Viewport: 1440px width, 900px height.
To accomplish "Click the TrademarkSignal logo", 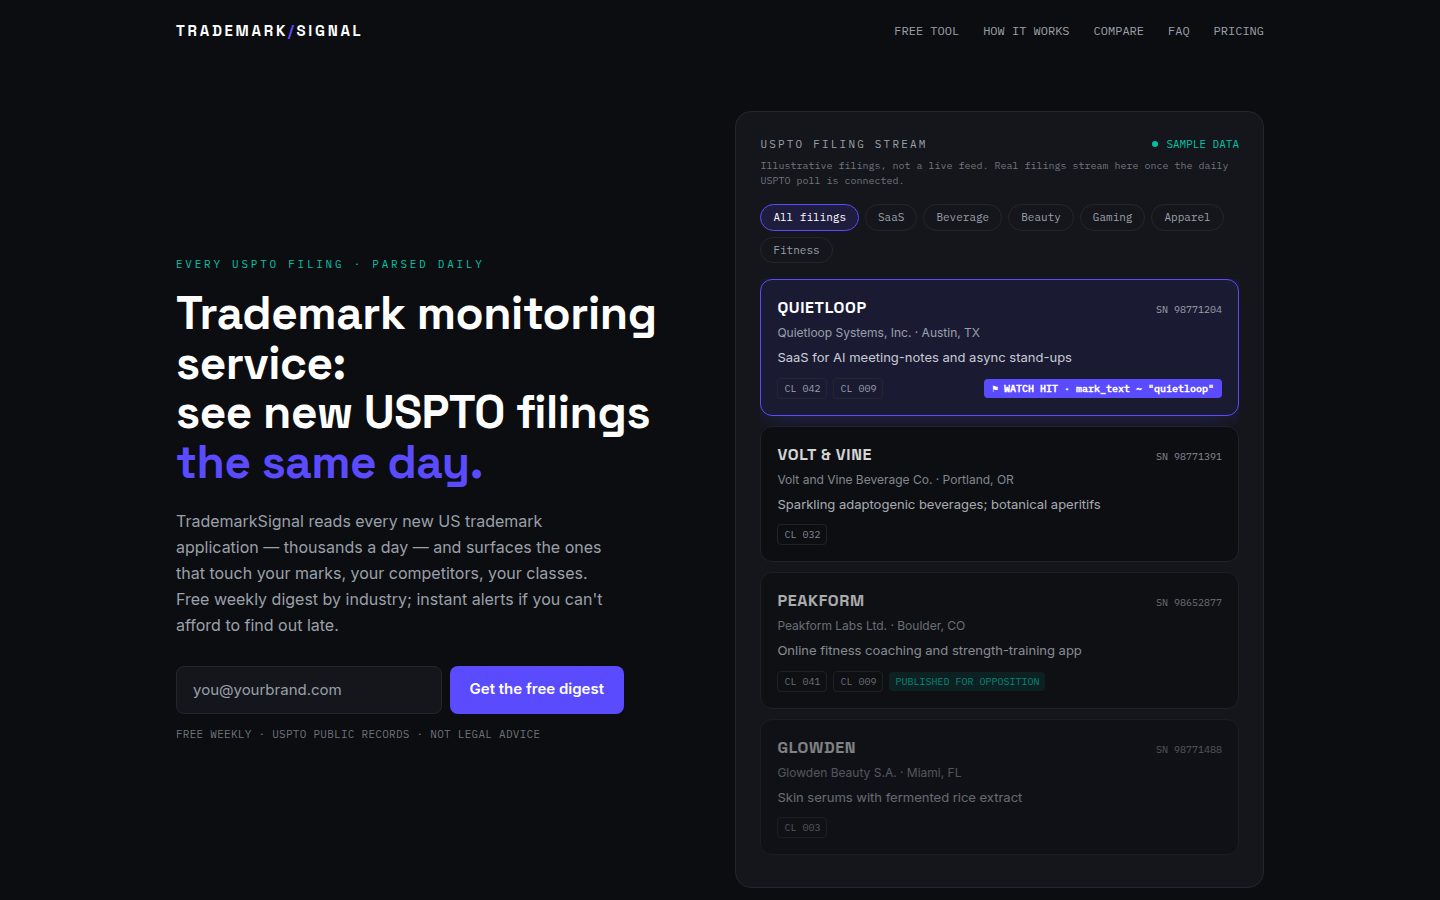I will click(268, 31).
